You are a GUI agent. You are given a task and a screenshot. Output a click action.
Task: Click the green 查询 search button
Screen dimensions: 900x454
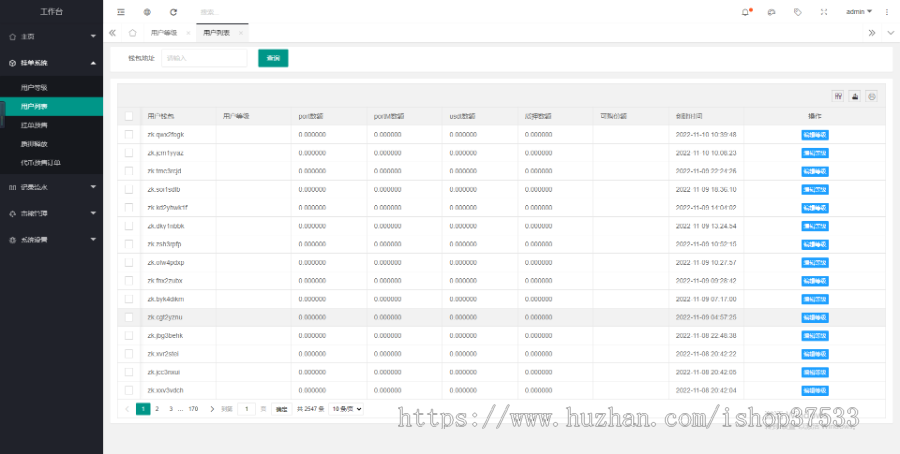coord(273,58)
